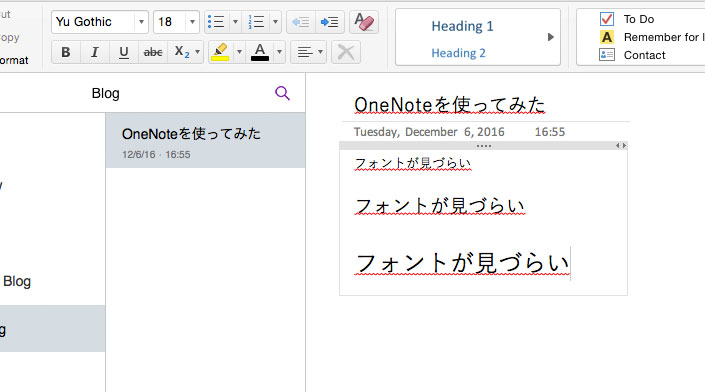
Task: Increase the indent level
Action: 330,22
